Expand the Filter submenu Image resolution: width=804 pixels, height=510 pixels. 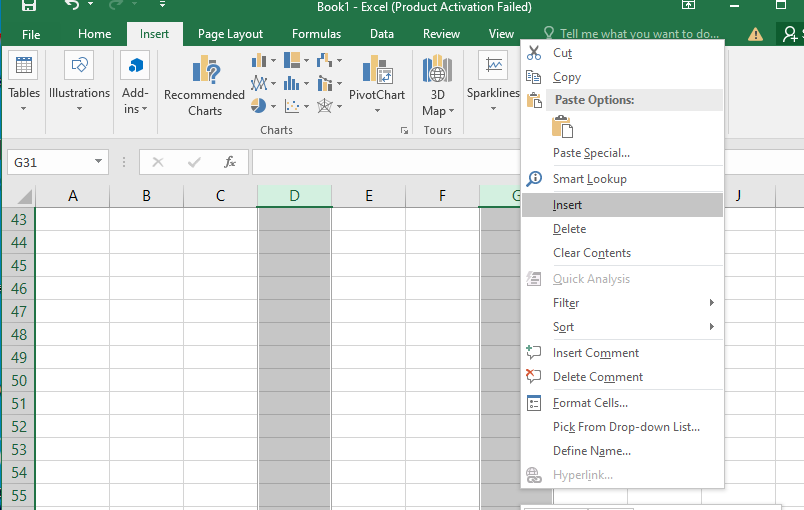(x=622, y=303)
